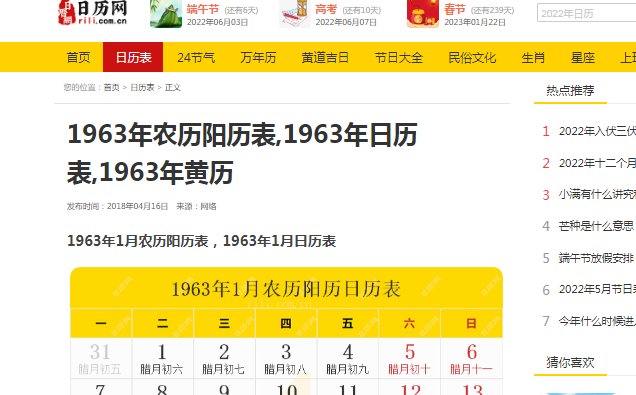Open the 高考 countdown link
Screen dimensions: 636x395
pyautogui.click(x=326, y=9)
